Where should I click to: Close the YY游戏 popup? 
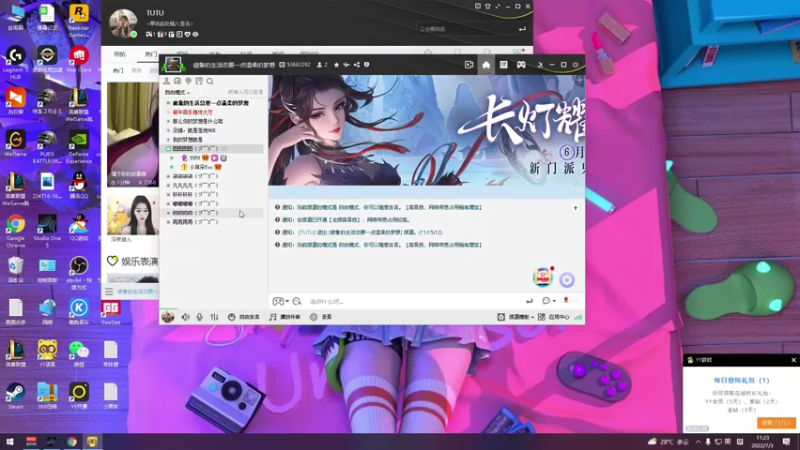[x=793, y=360]
